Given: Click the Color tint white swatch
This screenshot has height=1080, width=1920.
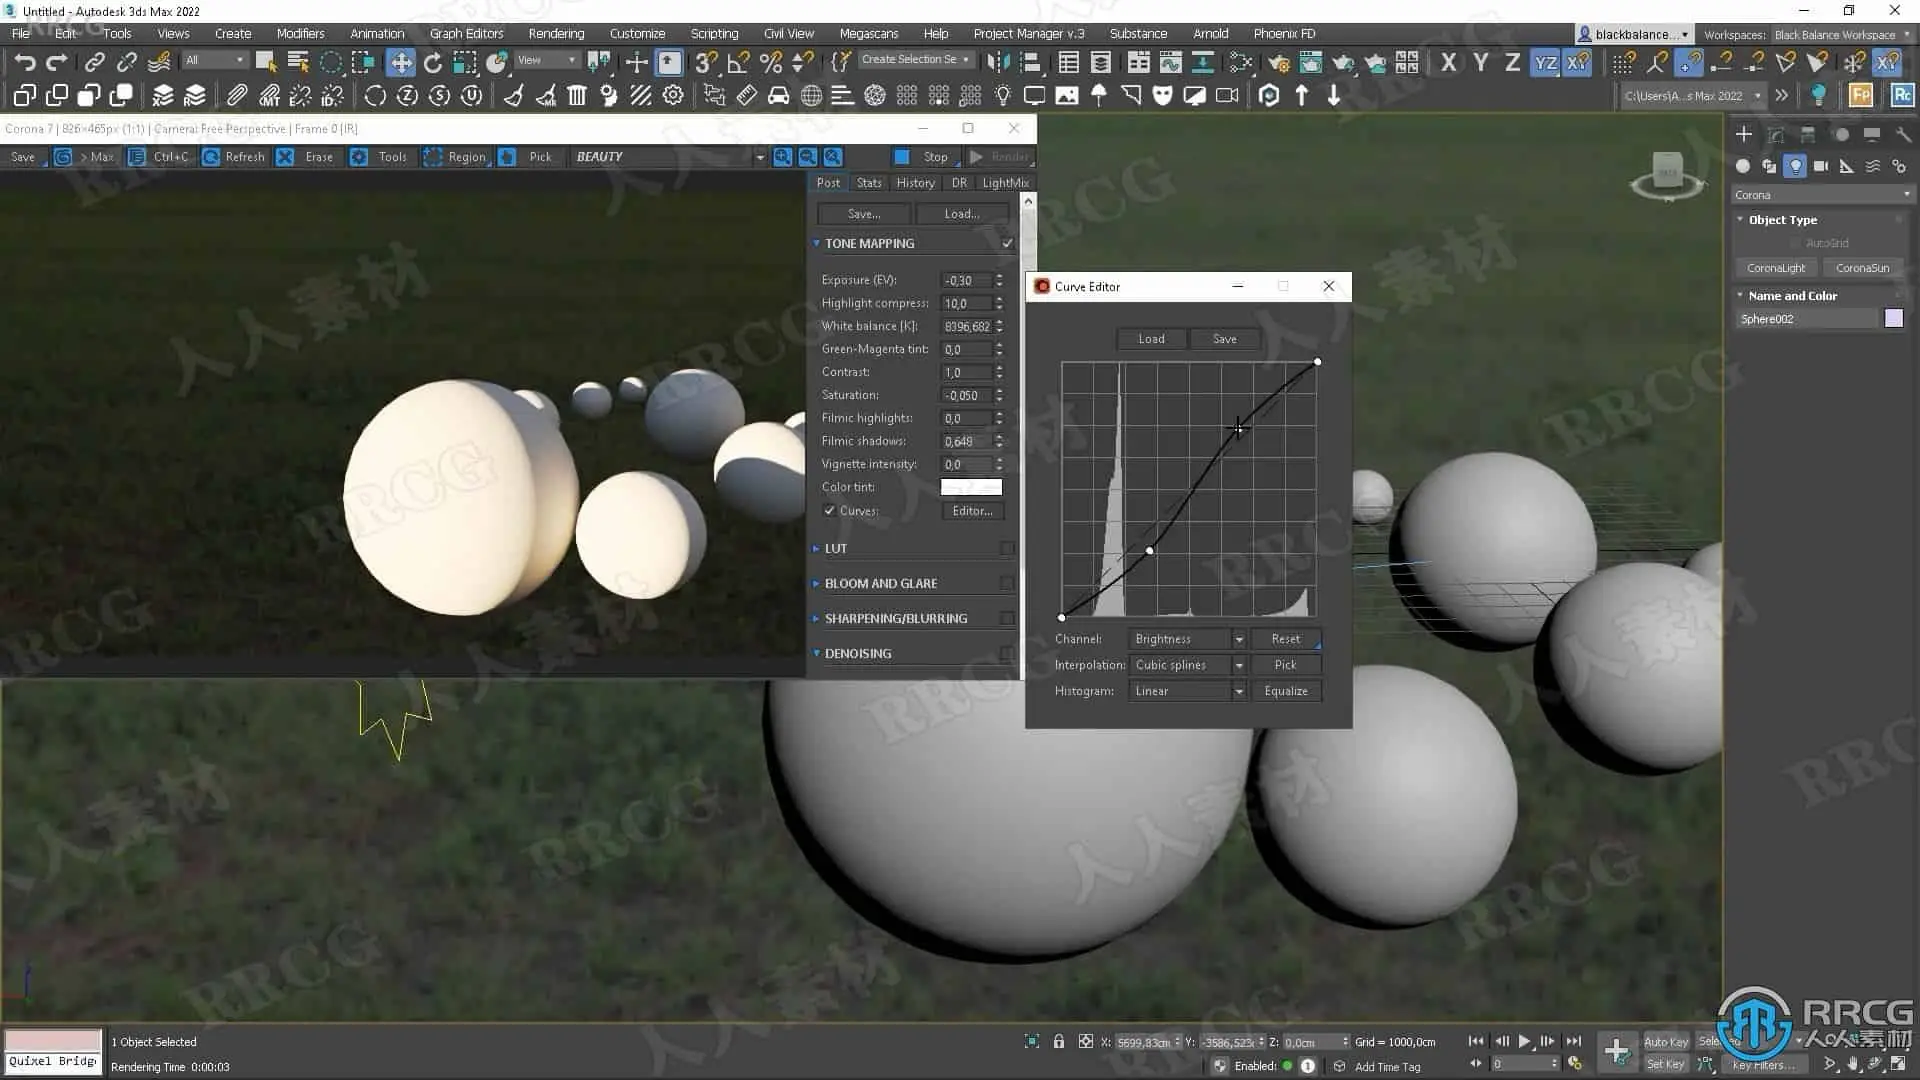Looking at the screenshot, I should point(971,487).
